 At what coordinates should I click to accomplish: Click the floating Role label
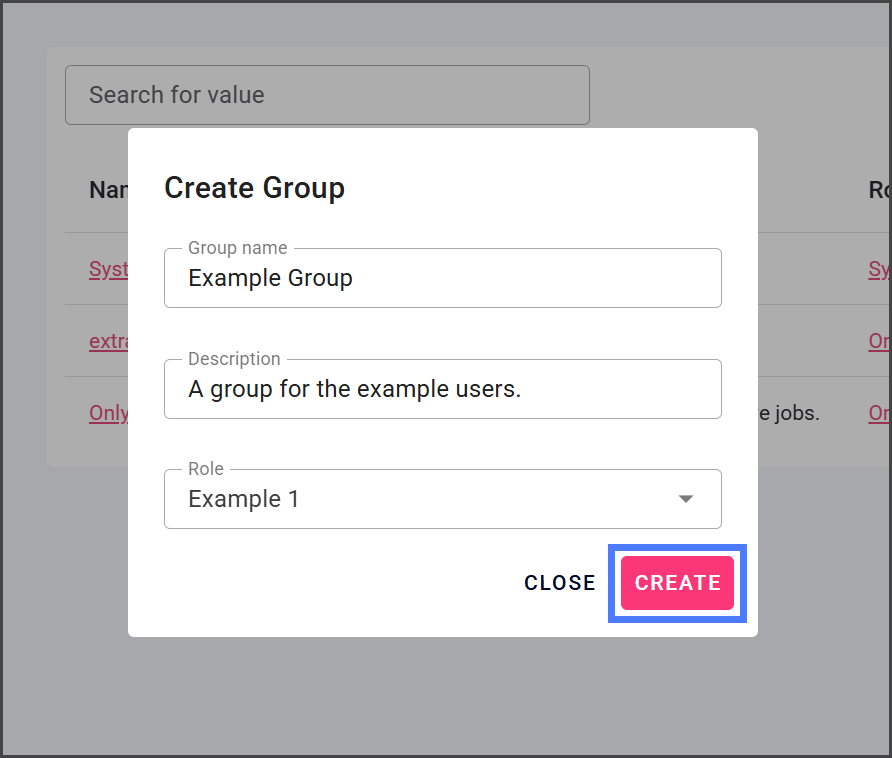[x=206, y=469]
